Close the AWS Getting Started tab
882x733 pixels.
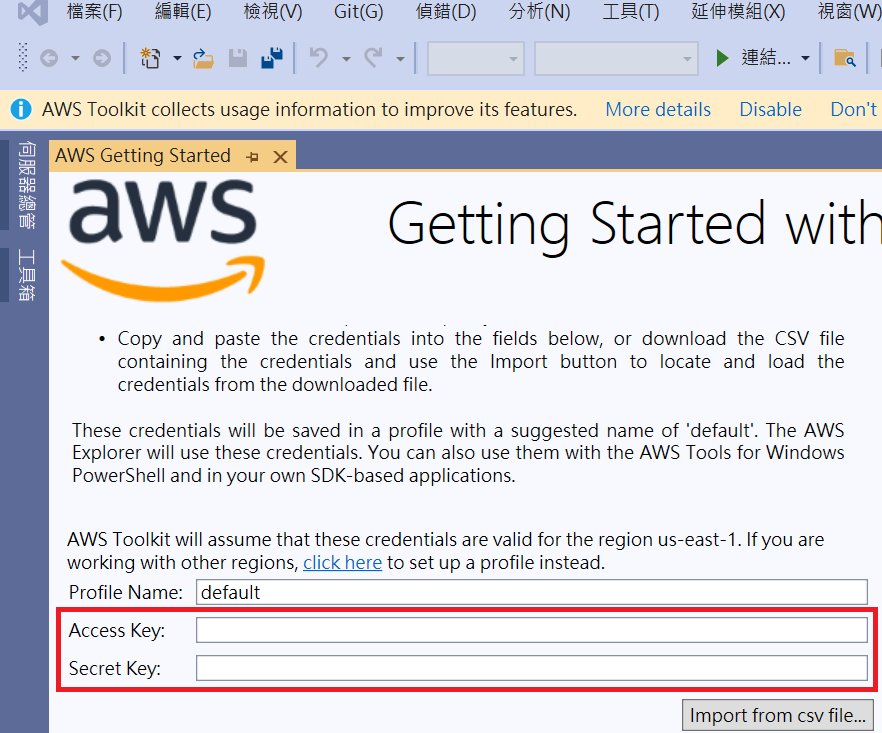pos(280,157)
